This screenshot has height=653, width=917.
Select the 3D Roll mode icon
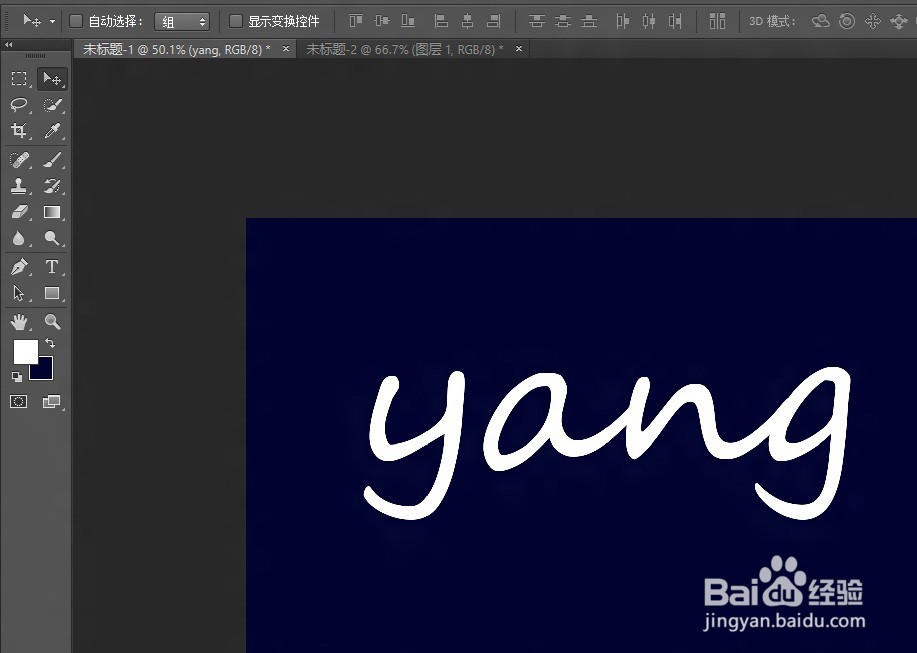click(x=847, y=22)
